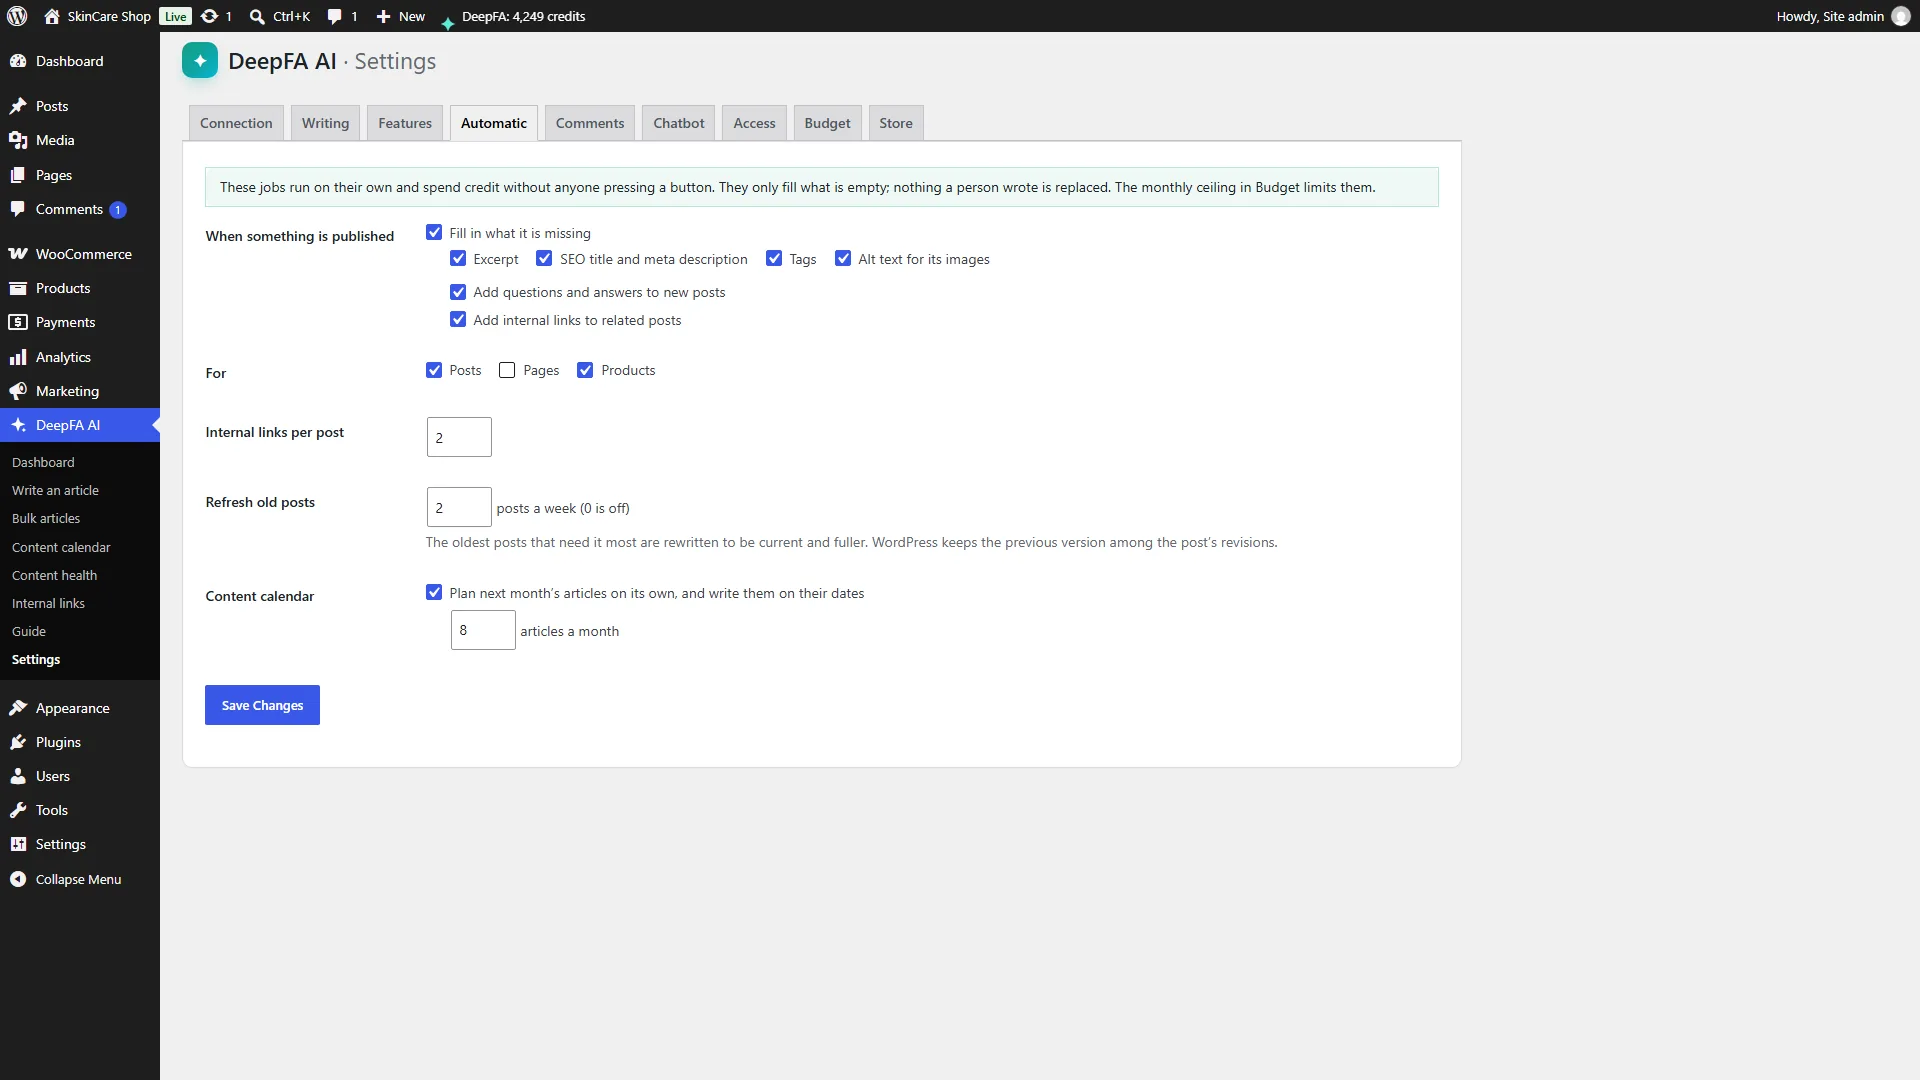Screen dimensions: 1920x1080
Task: Click the Plugins plug icon
Action: tap(18, 742)
